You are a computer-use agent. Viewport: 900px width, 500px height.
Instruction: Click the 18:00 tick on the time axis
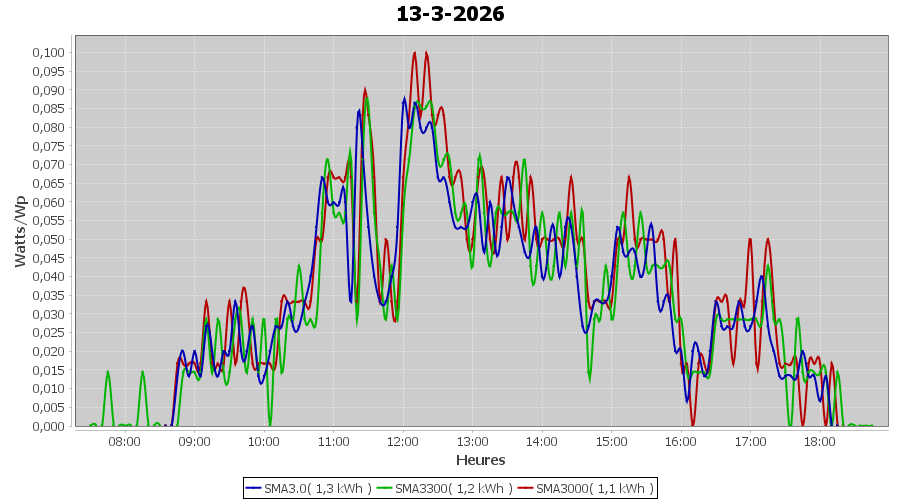[820, 441]
